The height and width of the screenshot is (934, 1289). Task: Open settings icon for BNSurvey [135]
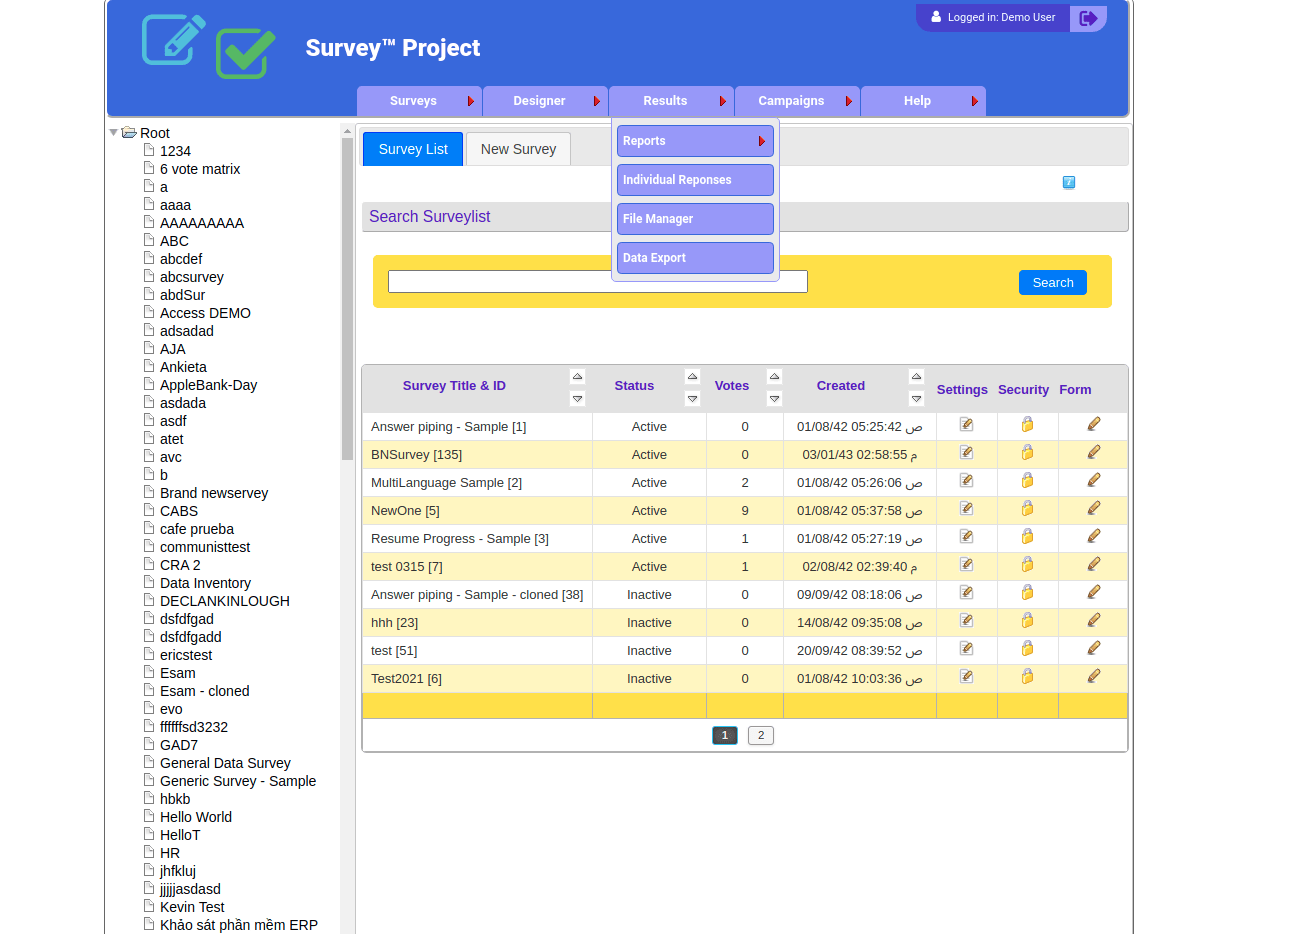pos(966,453)
